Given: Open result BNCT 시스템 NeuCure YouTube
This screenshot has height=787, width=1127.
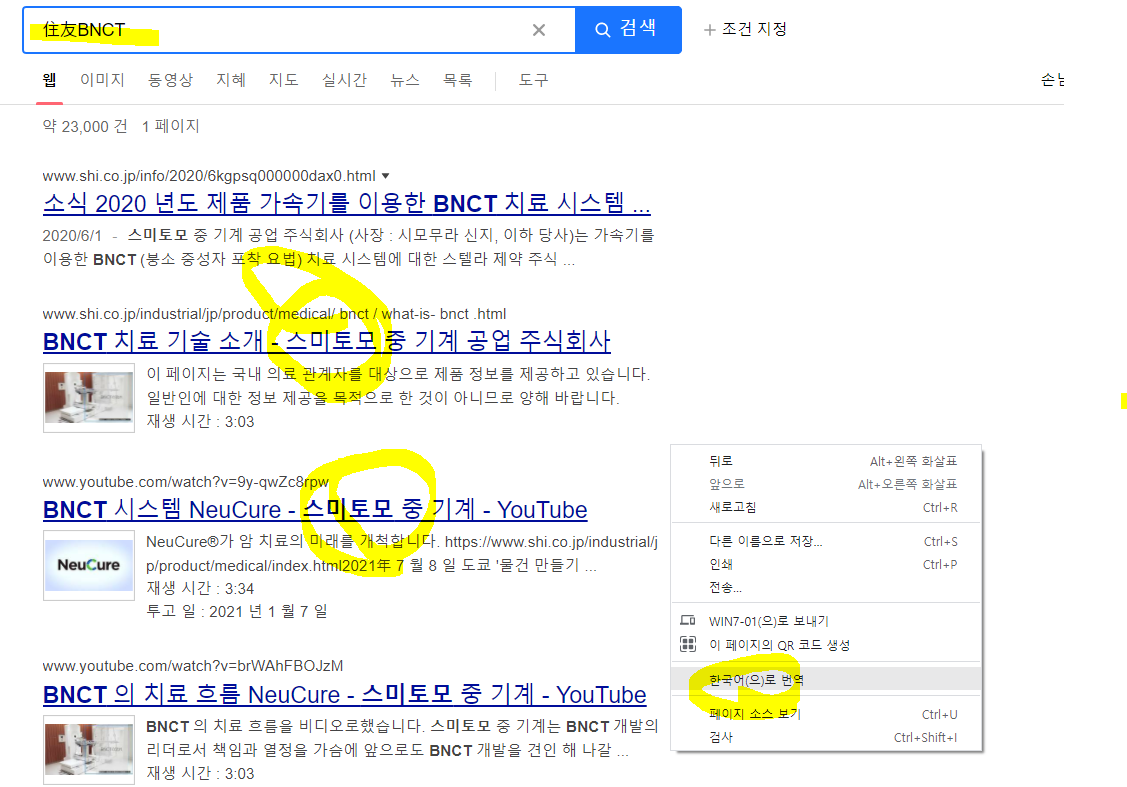Looking at the screenshot, I should point(315,510).
